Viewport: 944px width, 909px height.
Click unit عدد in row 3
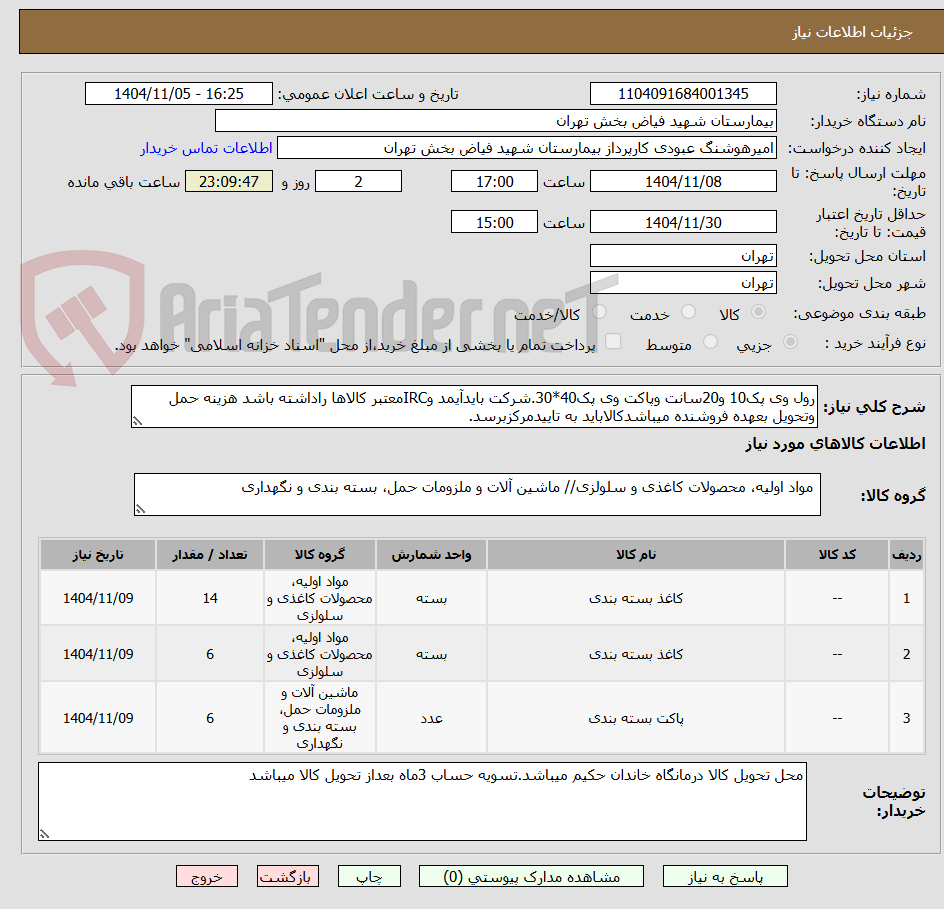(432, 718)
